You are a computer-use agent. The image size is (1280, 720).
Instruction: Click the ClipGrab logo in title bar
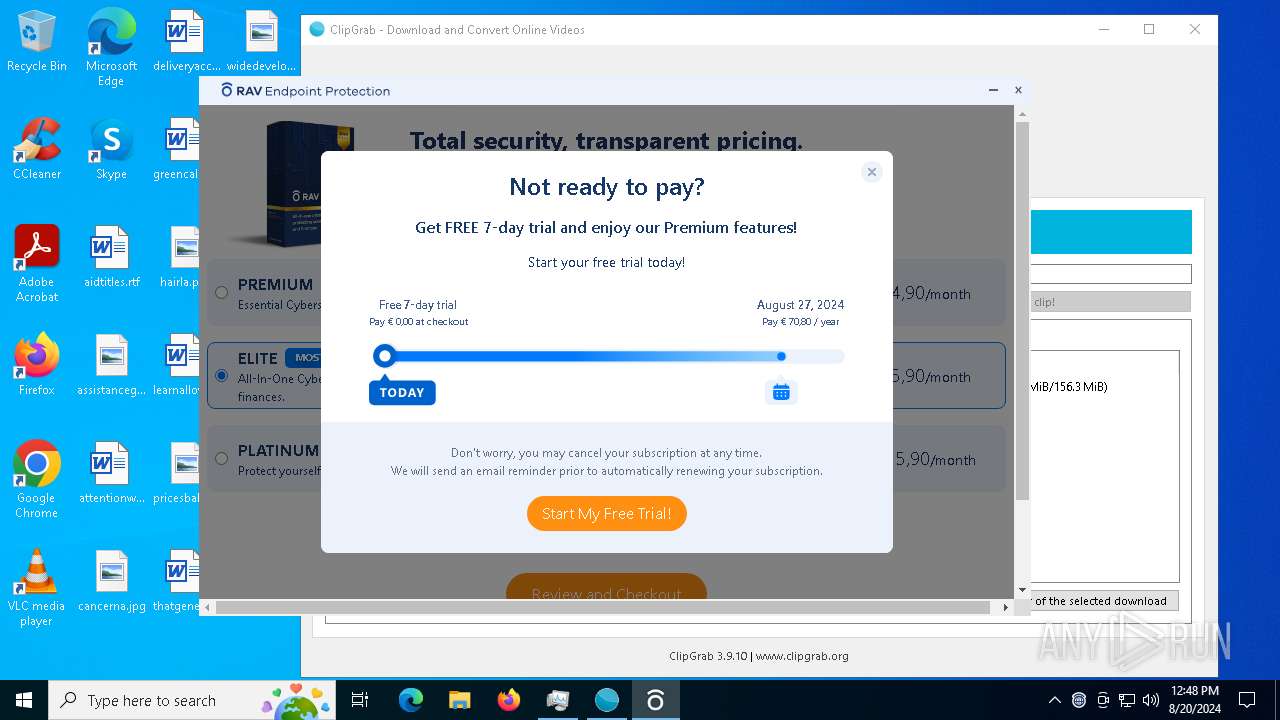click(x=317, y=29)
